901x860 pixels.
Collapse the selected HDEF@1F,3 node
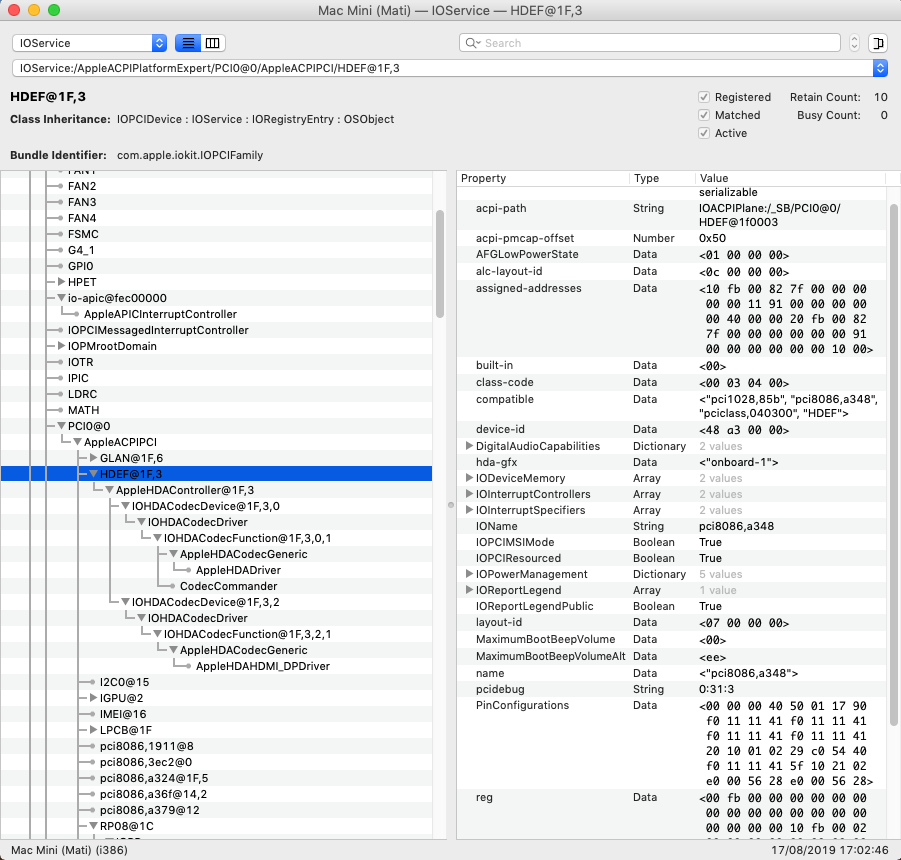pyautogui.click(x=93, y=474)
